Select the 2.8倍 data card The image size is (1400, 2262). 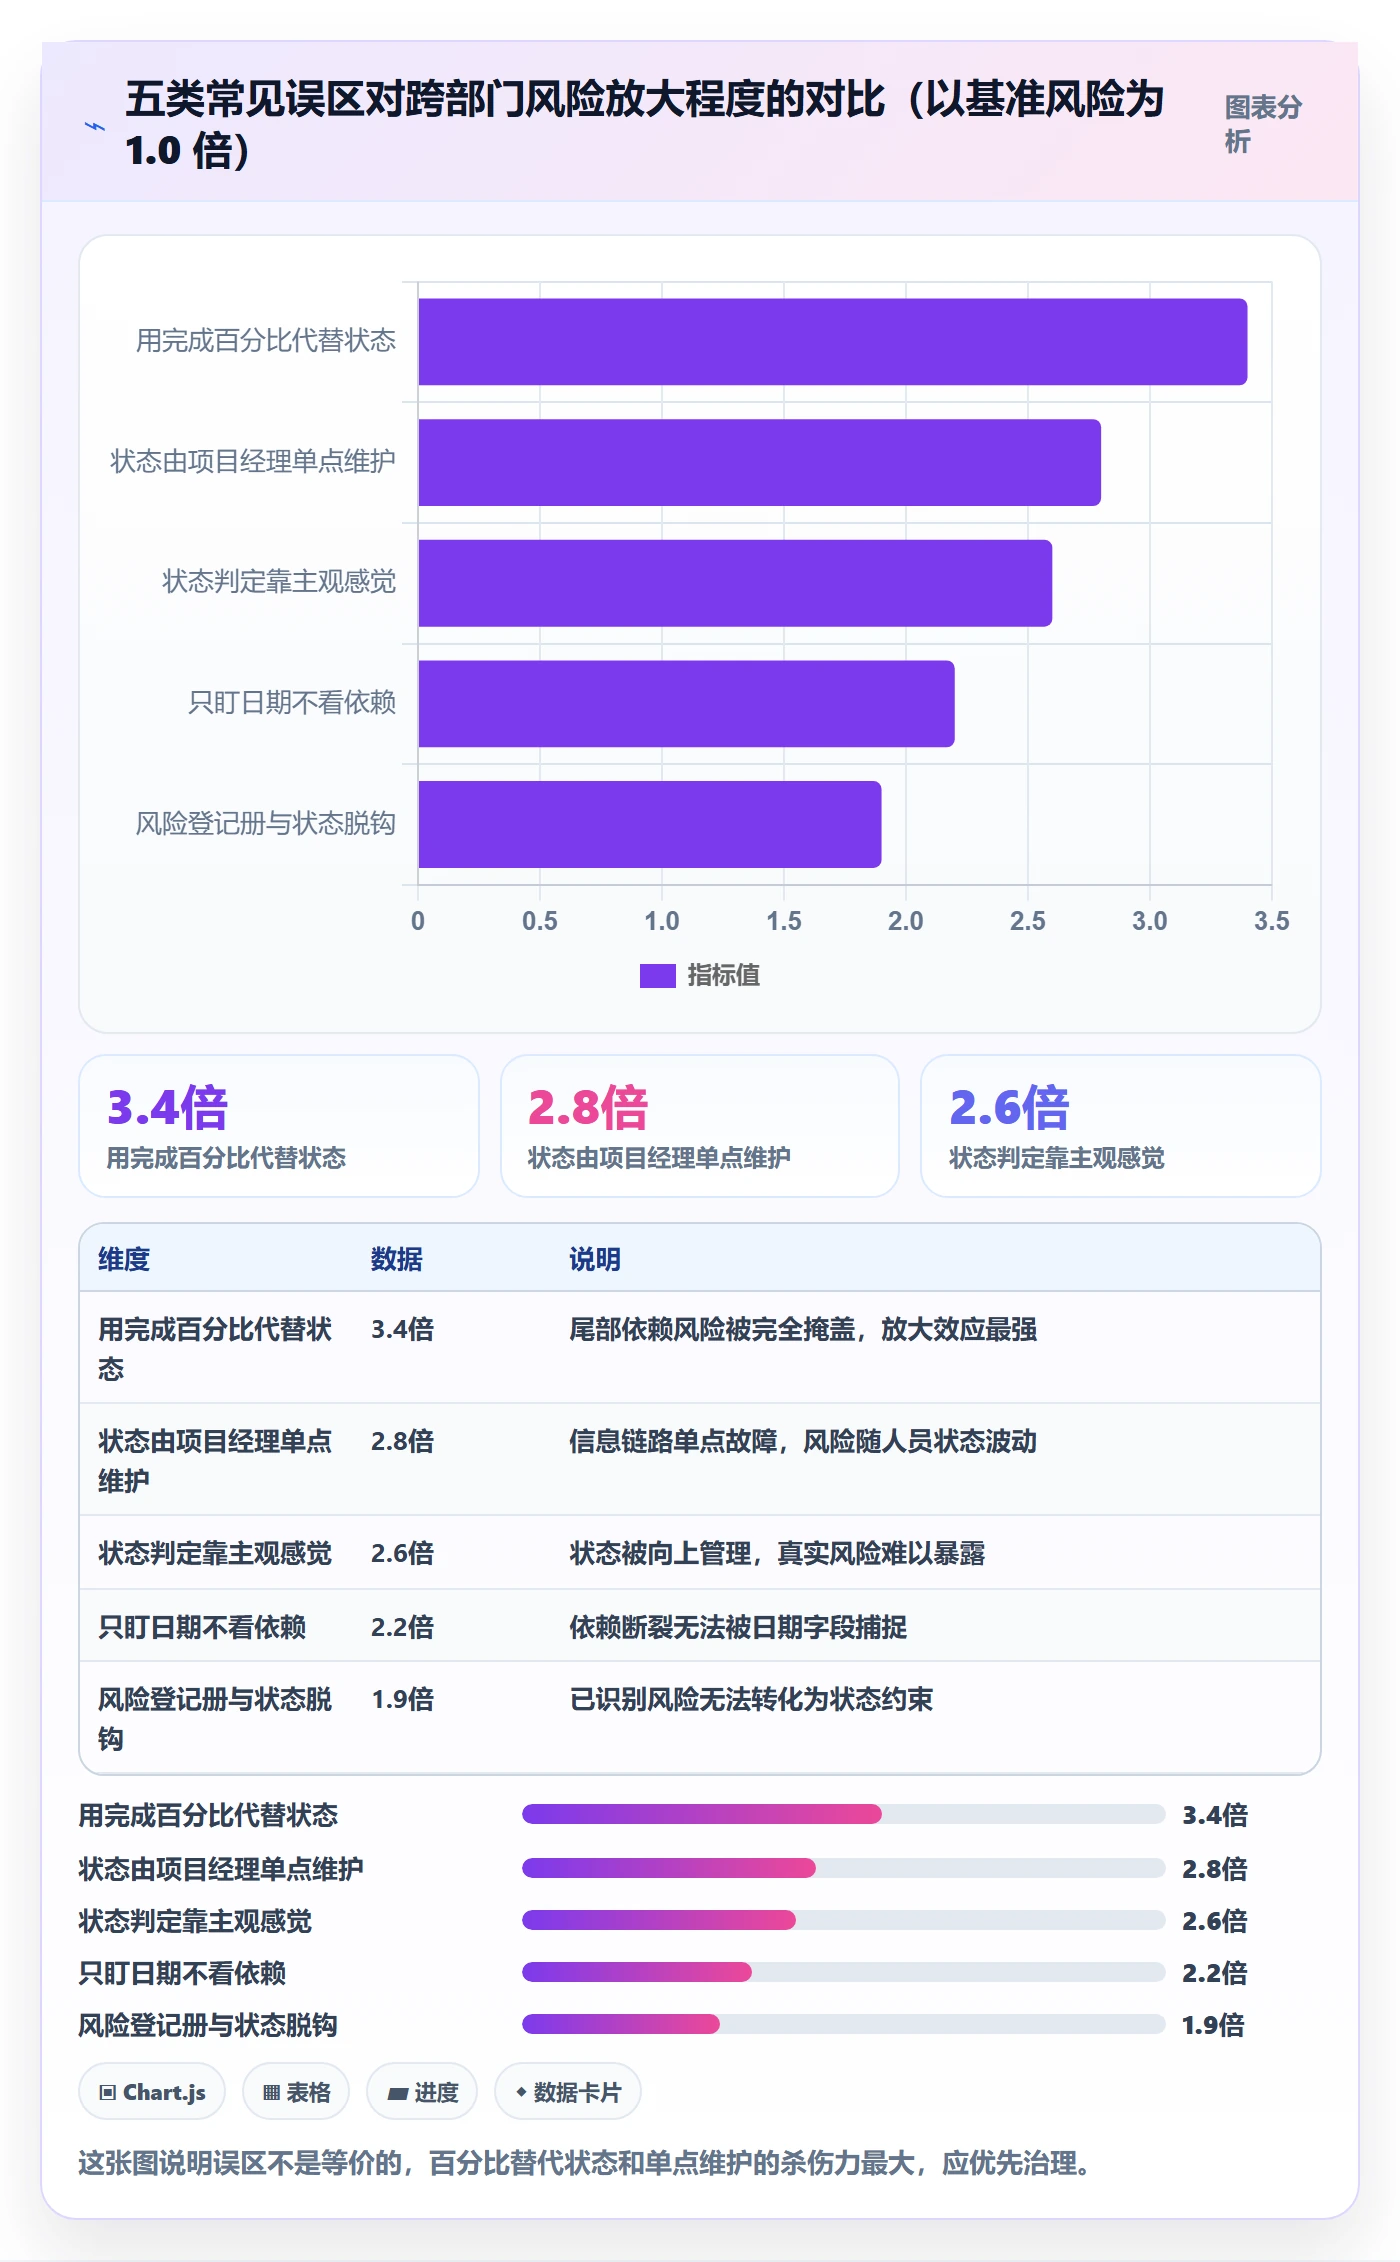[700, 1126]
